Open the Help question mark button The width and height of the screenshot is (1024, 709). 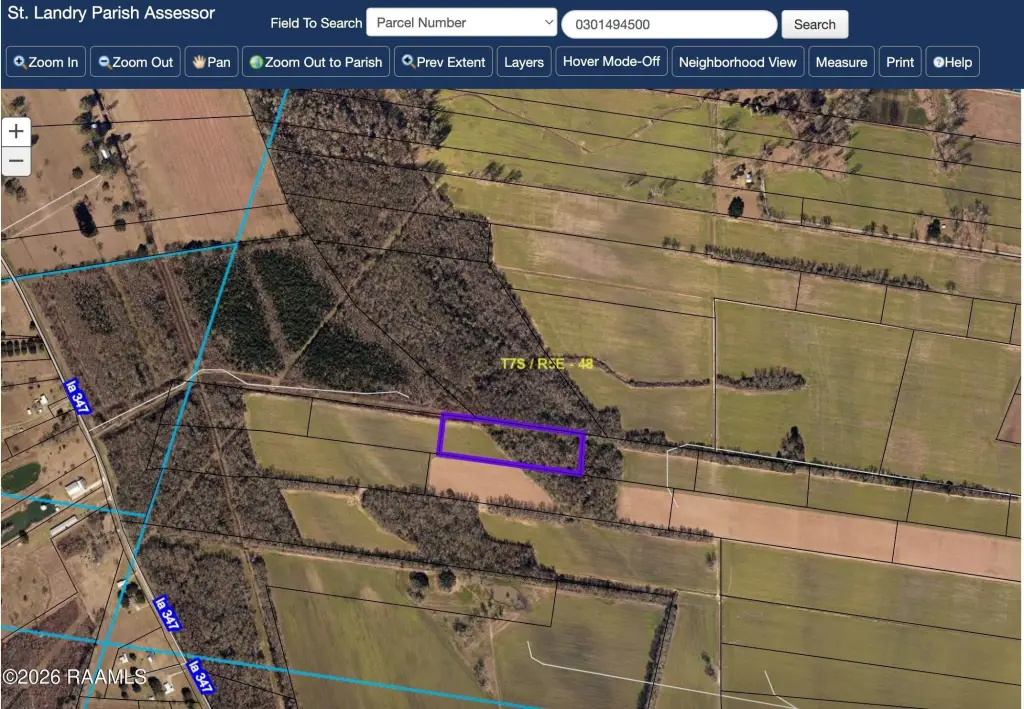click(952, 62)
